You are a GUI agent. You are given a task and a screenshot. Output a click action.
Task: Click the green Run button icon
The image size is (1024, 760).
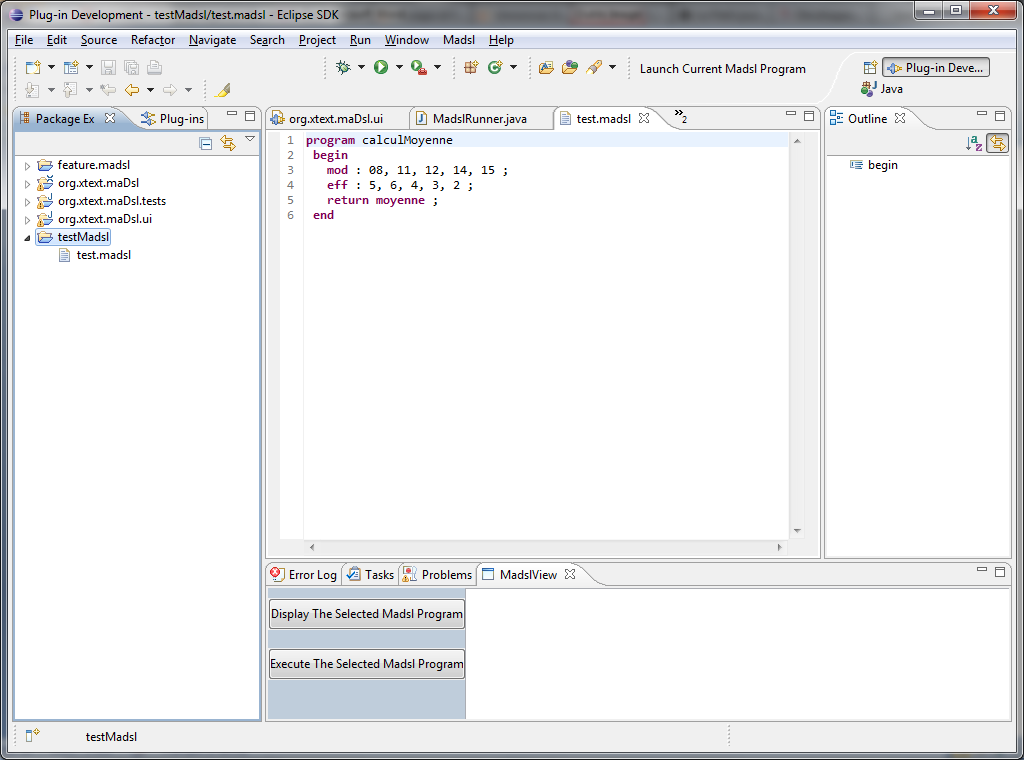coord(381,68)
